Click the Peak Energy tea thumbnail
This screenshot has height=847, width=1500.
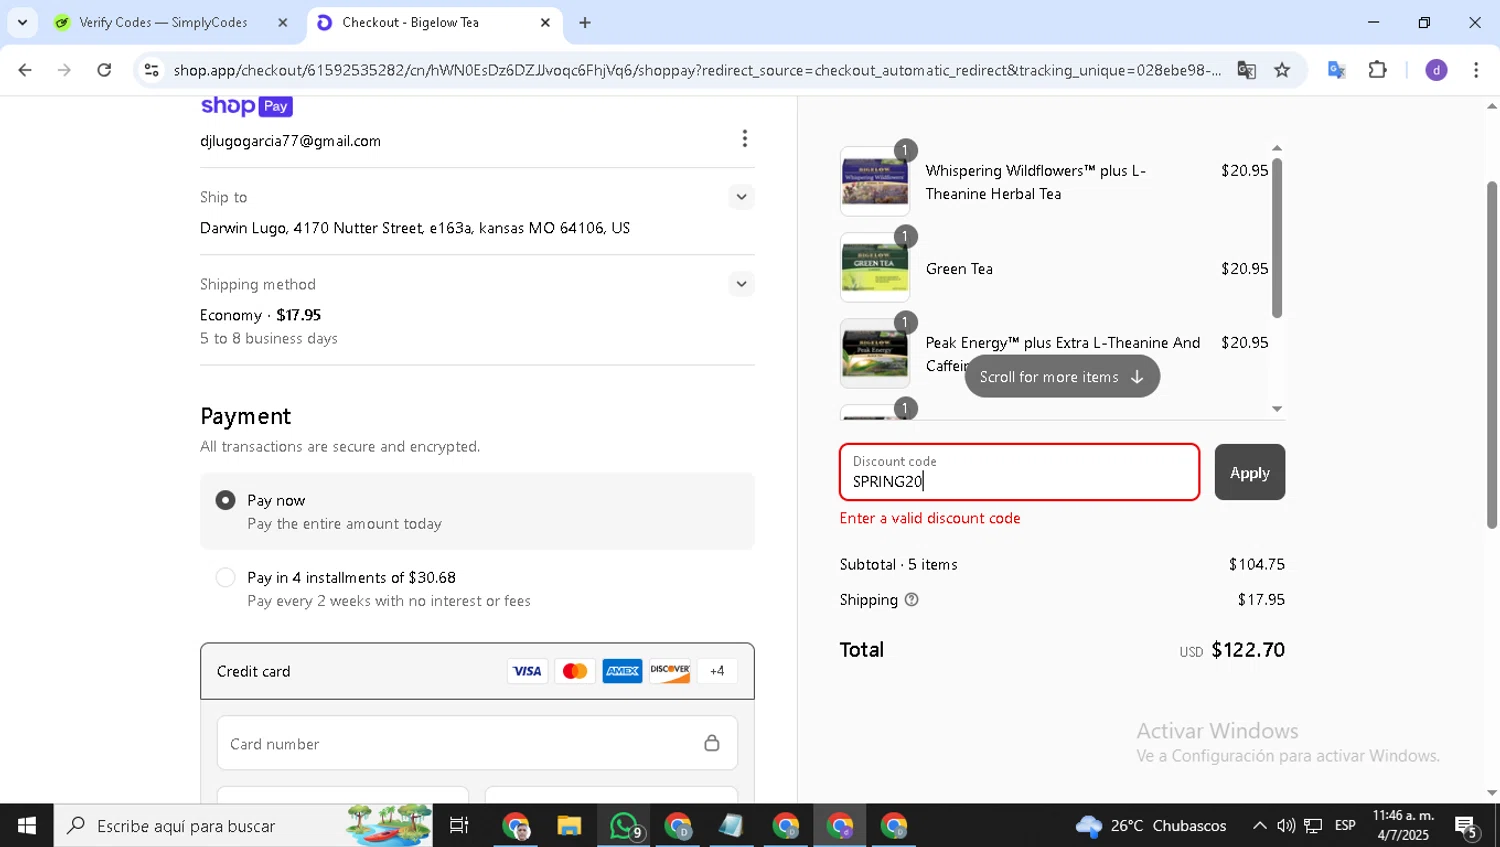click(875, 354)
